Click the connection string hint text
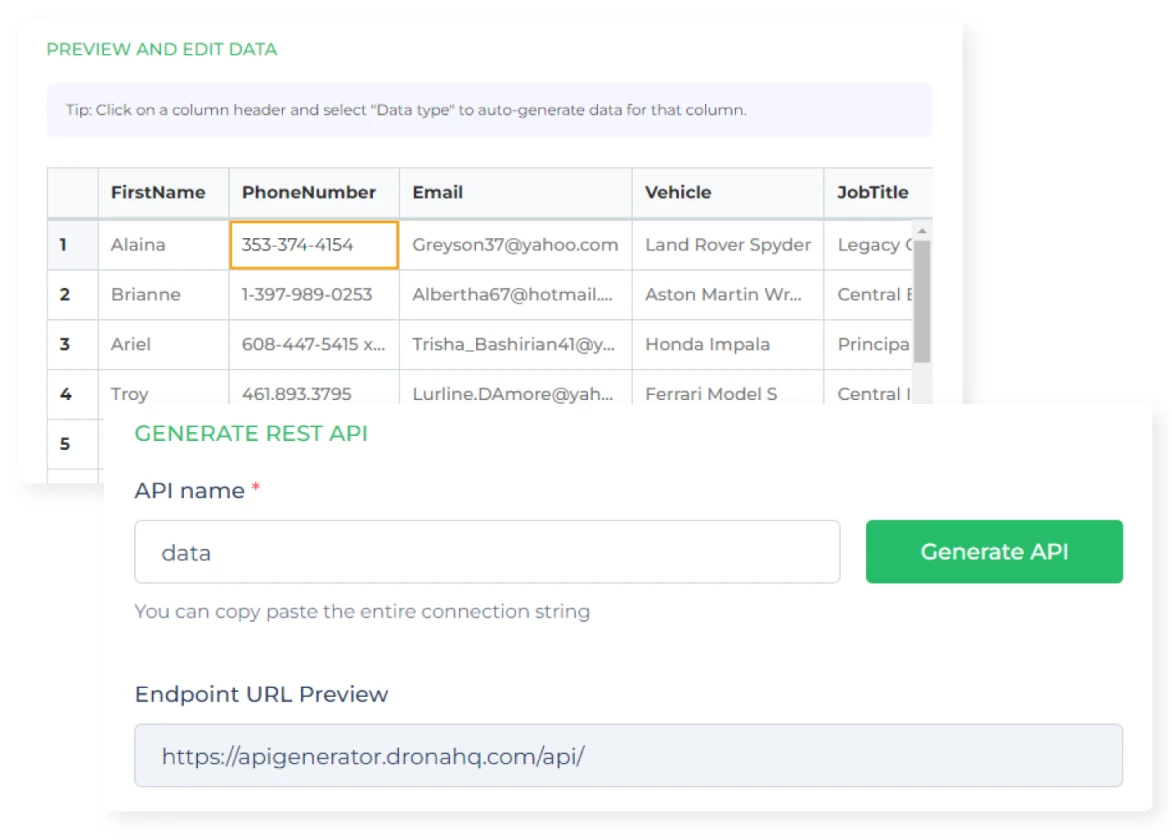 pyautogui.click(x=363, y=611)
